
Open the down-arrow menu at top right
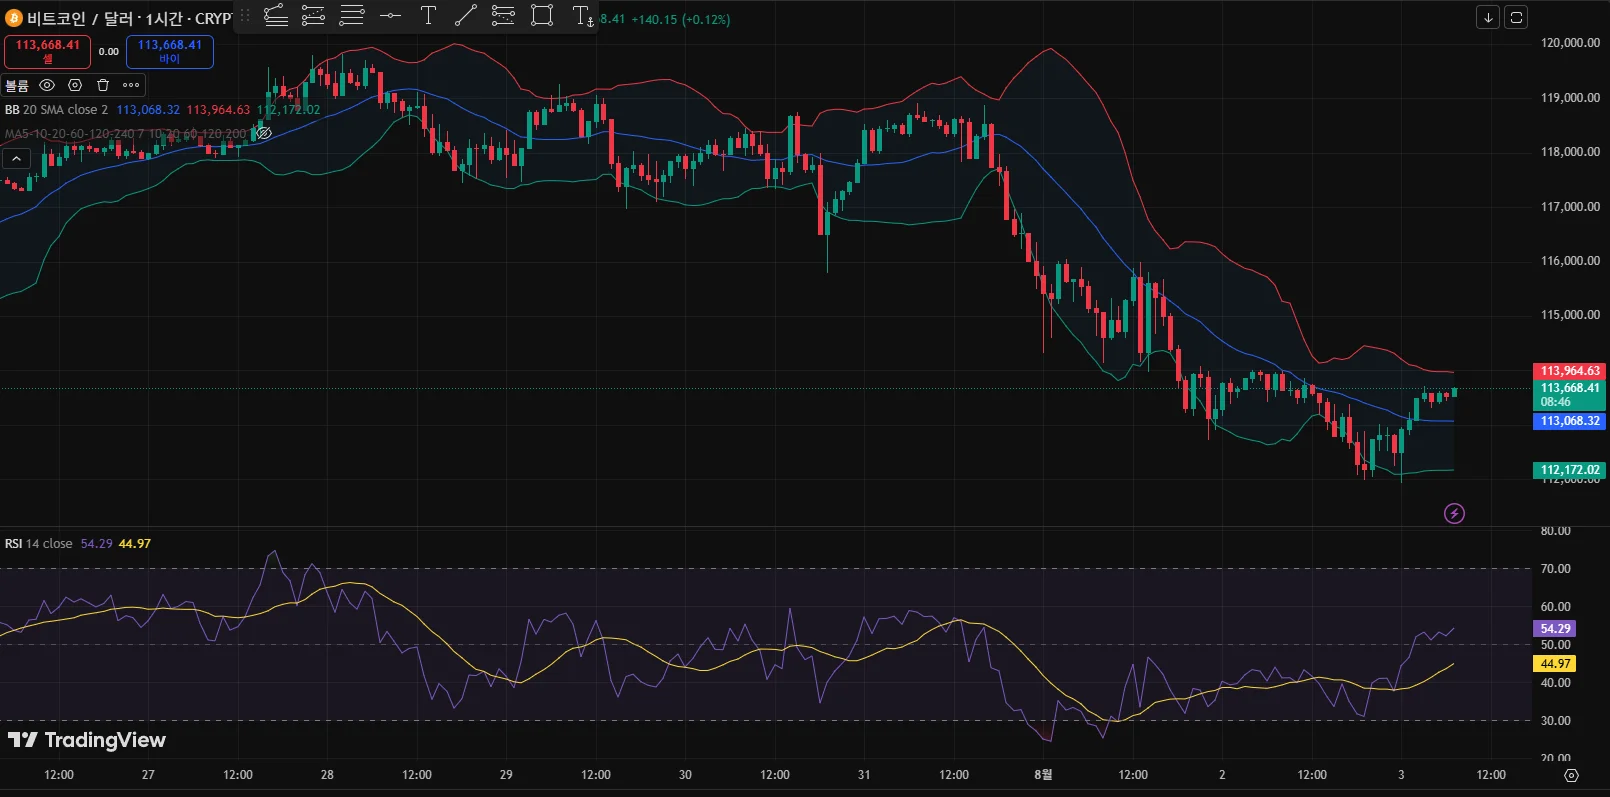[x=1488, y=17]
